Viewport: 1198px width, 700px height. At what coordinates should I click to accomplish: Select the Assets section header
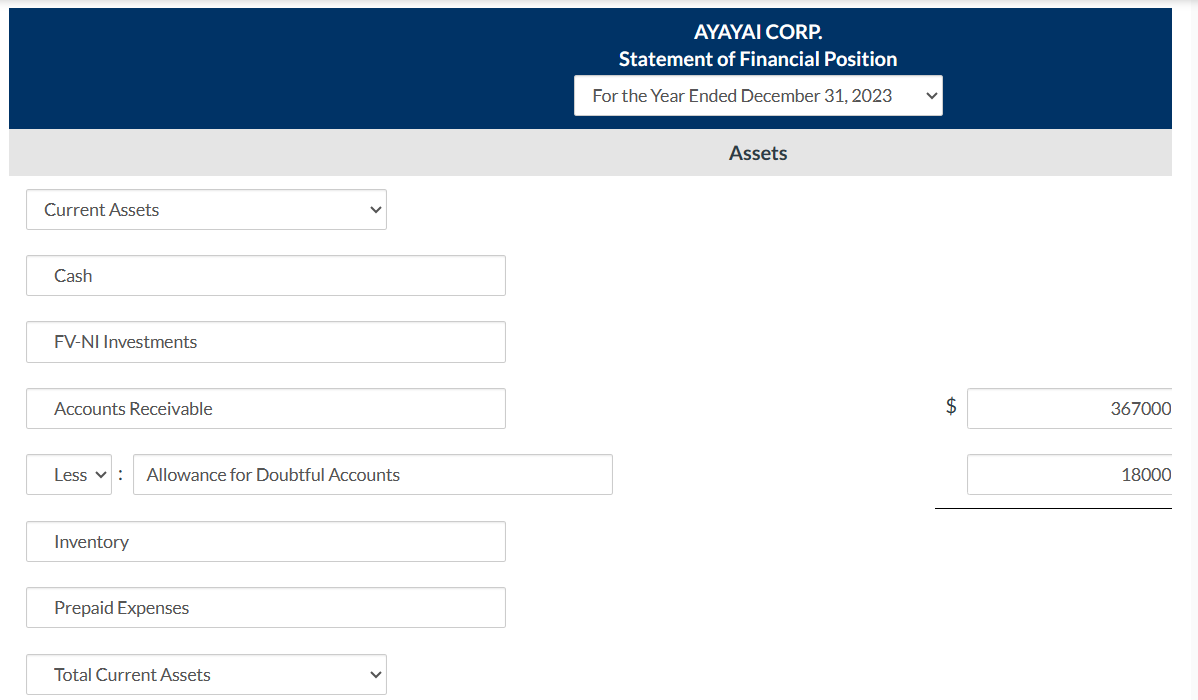point(757,152)
